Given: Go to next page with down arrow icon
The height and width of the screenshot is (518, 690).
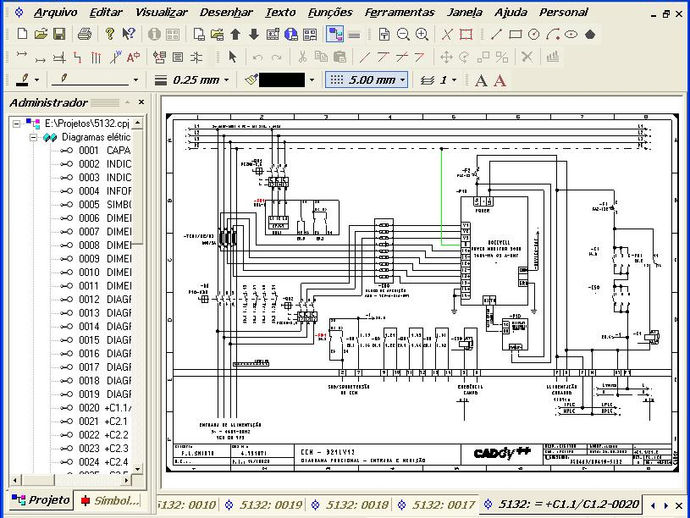Looking at the screenshot, I should click(x=254, y=34).
